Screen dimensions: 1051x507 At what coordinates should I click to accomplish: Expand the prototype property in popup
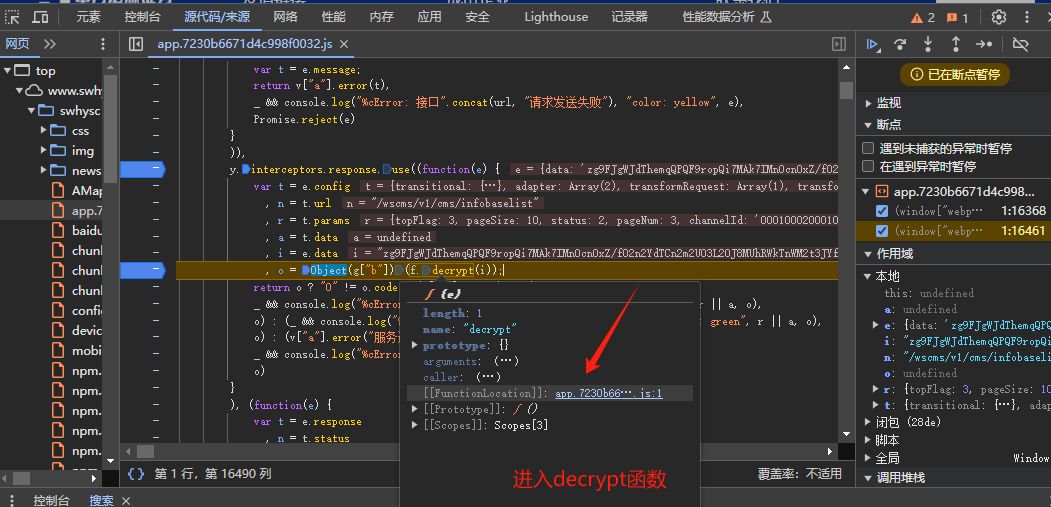pos(416,346)
